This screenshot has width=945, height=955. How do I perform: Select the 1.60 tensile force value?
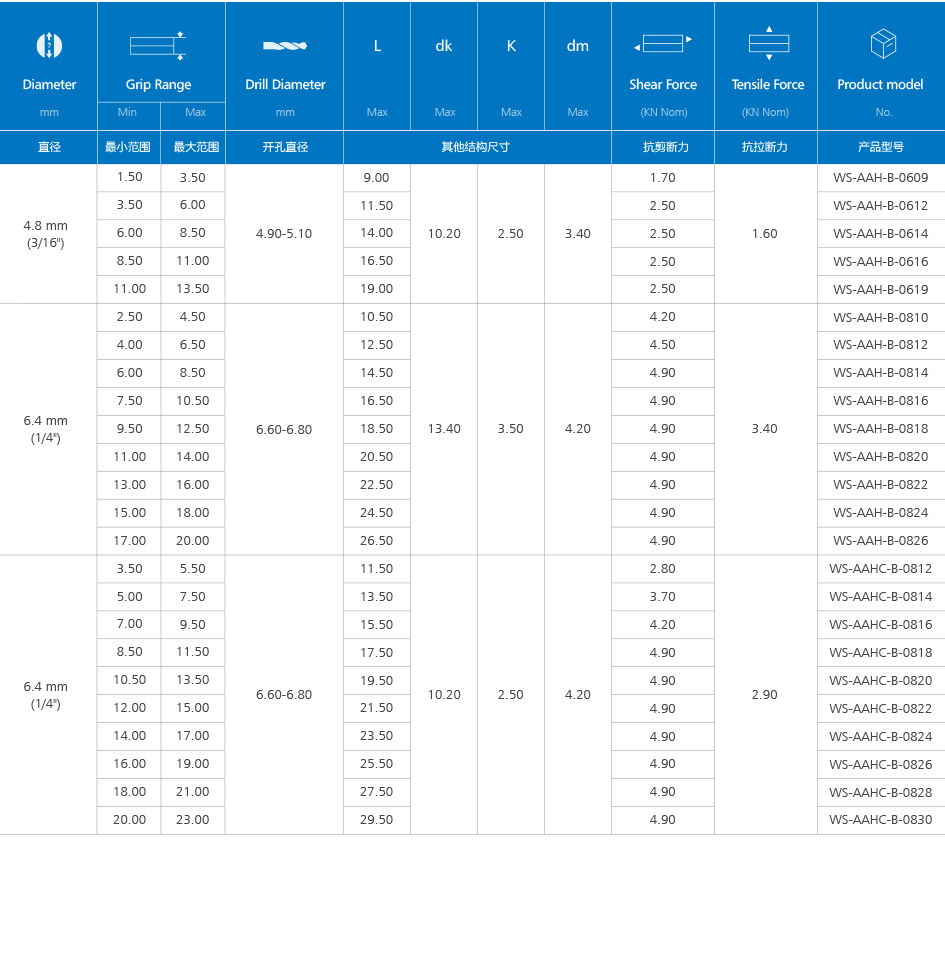(x=765, y=234)
